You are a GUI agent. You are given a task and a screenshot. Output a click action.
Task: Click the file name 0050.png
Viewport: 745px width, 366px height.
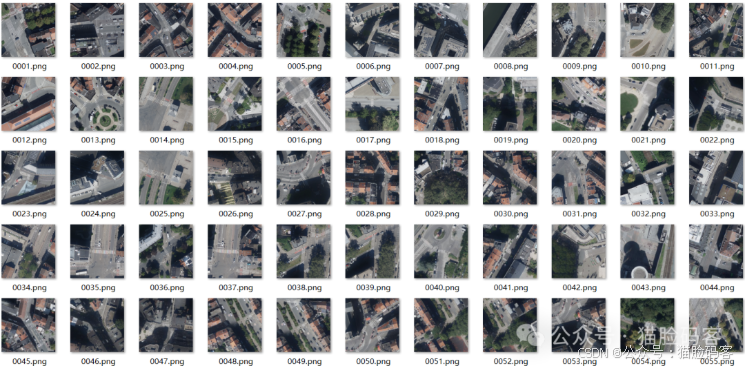point(373,362)
